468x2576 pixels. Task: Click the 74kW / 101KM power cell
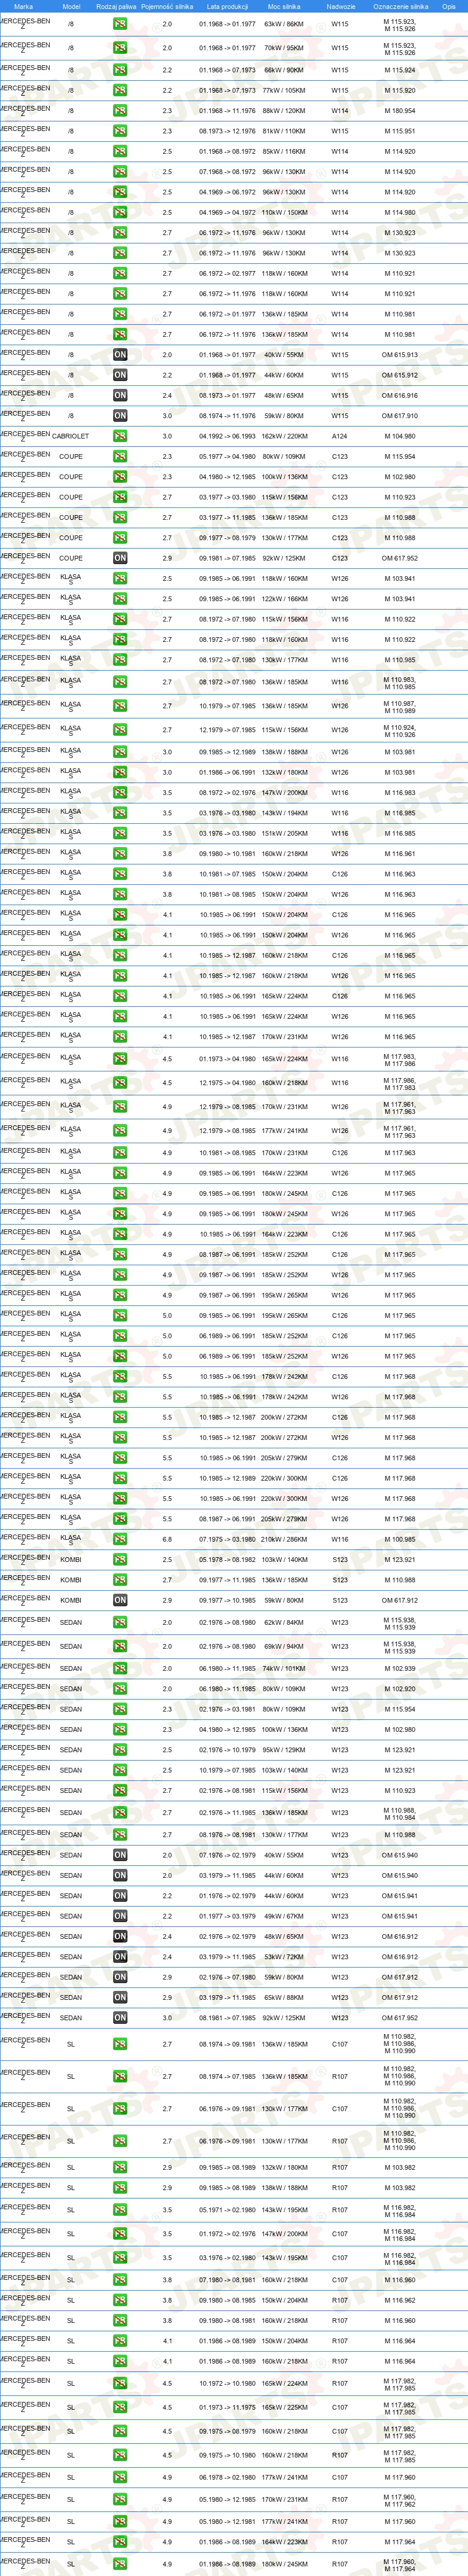point(284,1669)
